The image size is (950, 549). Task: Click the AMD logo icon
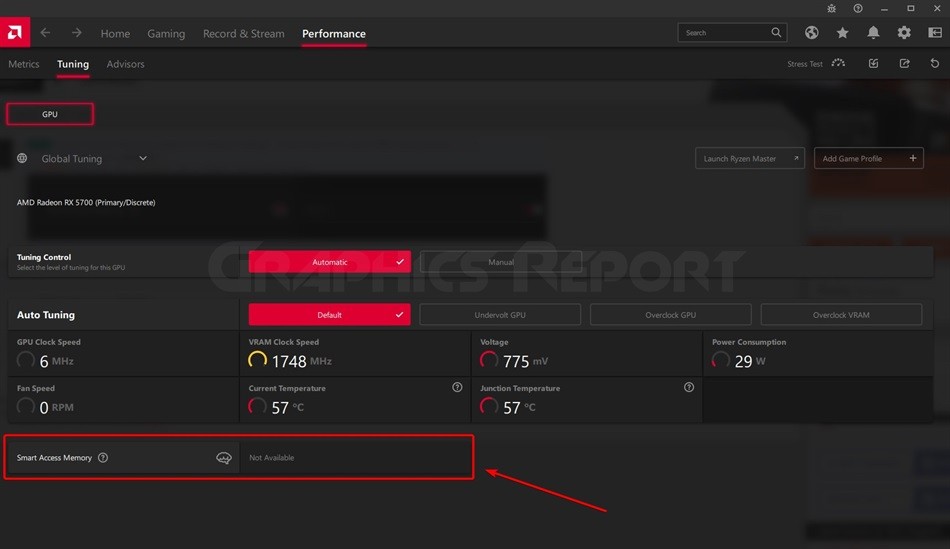pyautogui.click(x=15, y=32)
